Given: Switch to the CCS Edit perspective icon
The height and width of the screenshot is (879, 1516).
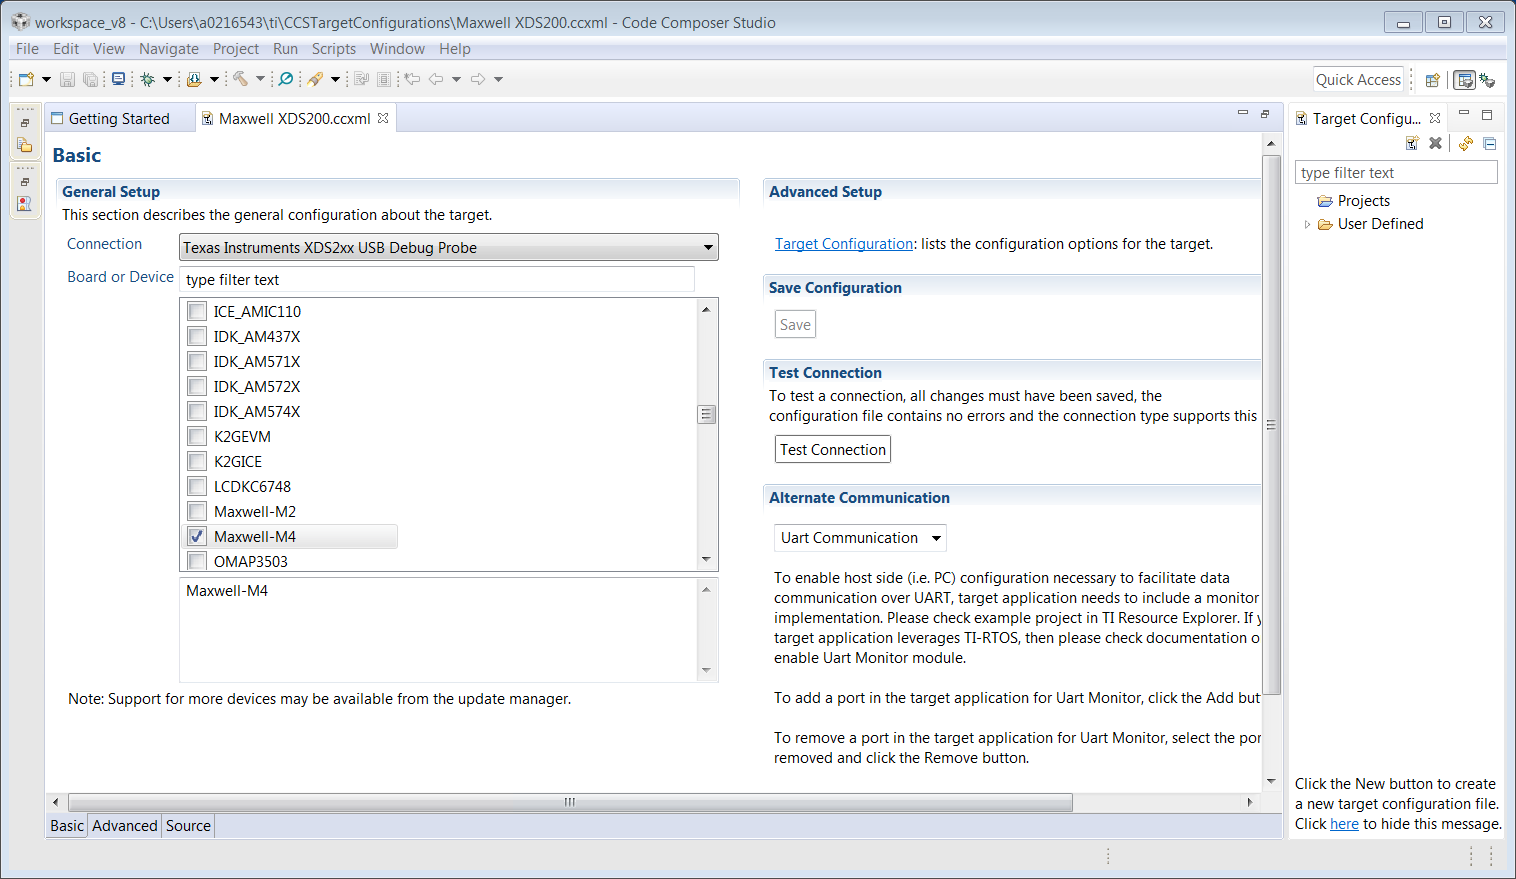Looking at the screenshot, I should (x=1464, y=80).
